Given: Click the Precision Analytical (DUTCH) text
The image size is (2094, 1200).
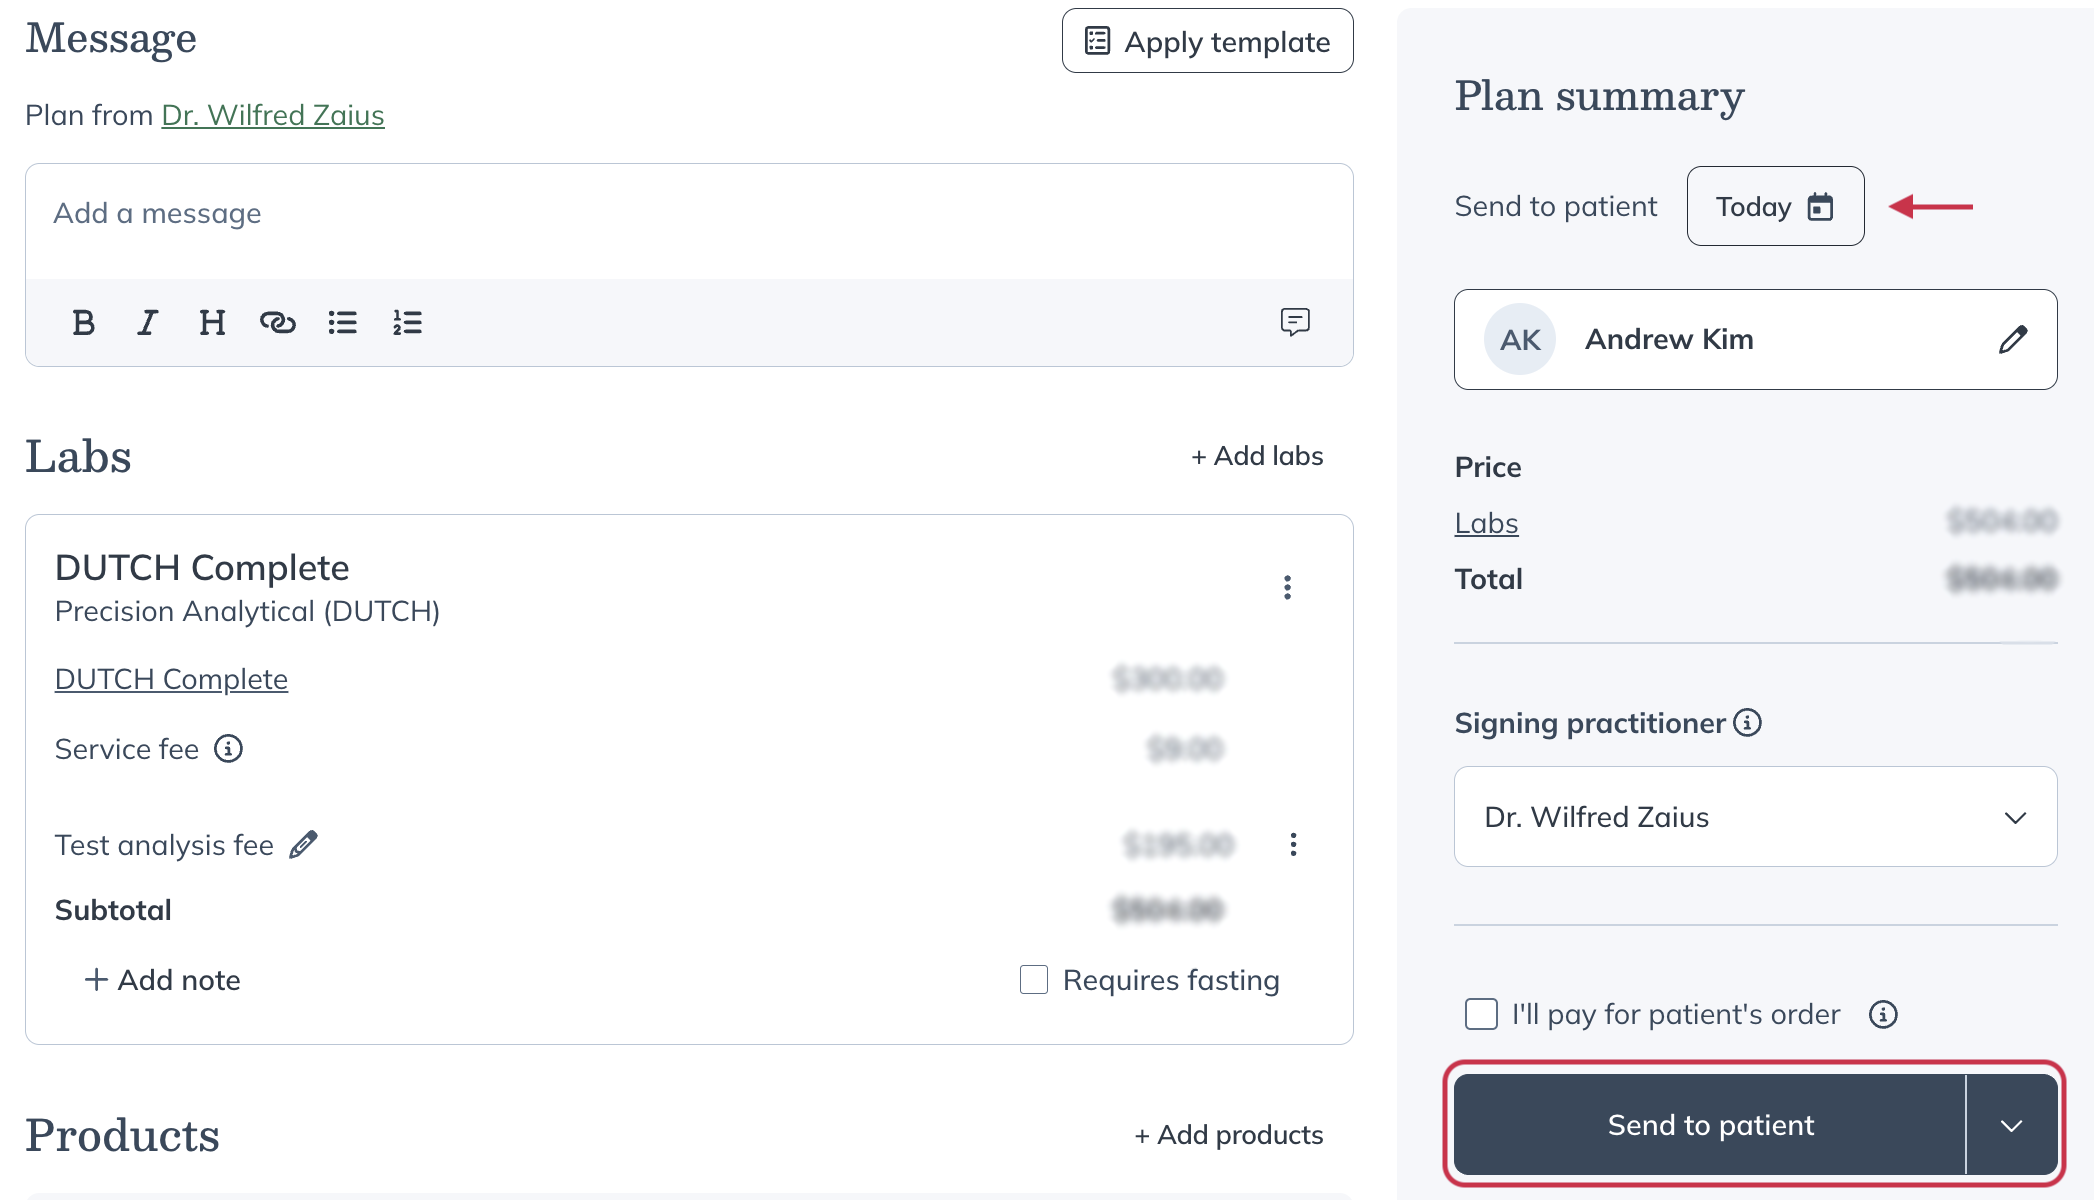Looking at the screenshot, I should click(247, 611).
